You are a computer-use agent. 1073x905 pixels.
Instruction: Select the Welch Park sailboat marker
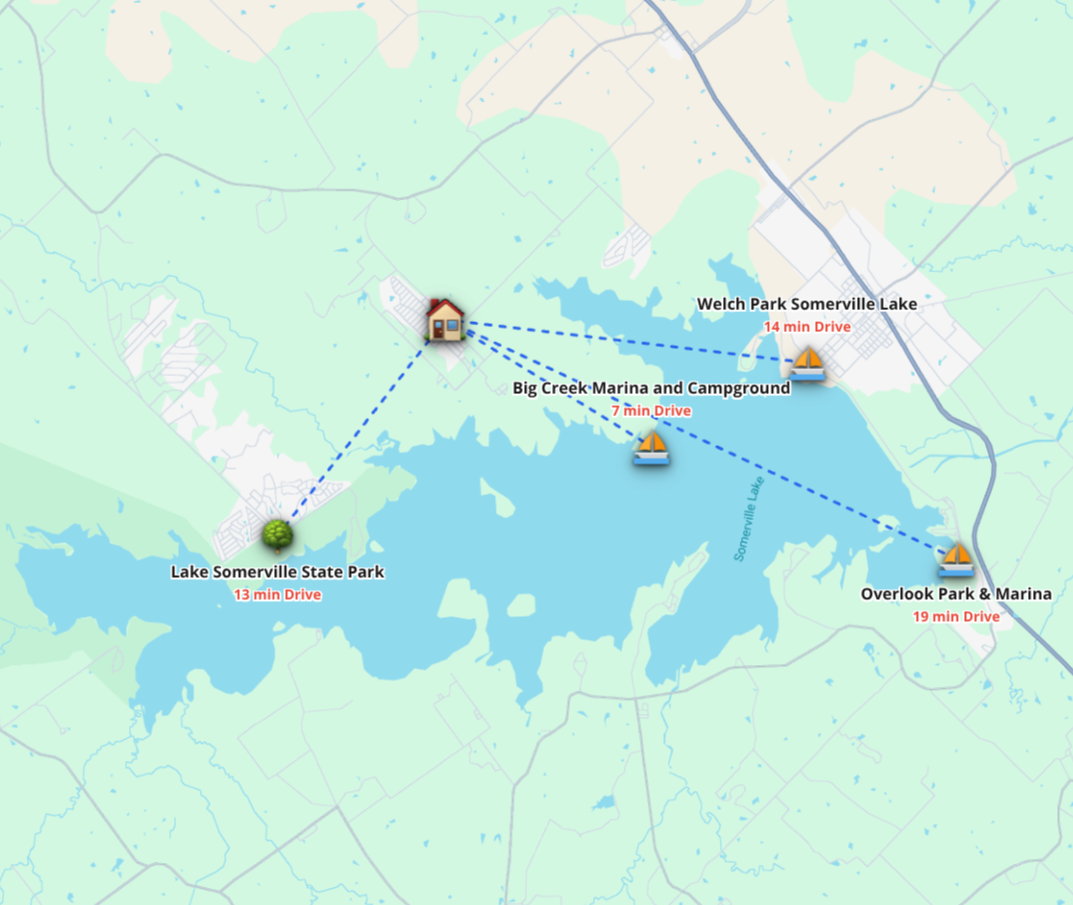[x=807, y=363]
